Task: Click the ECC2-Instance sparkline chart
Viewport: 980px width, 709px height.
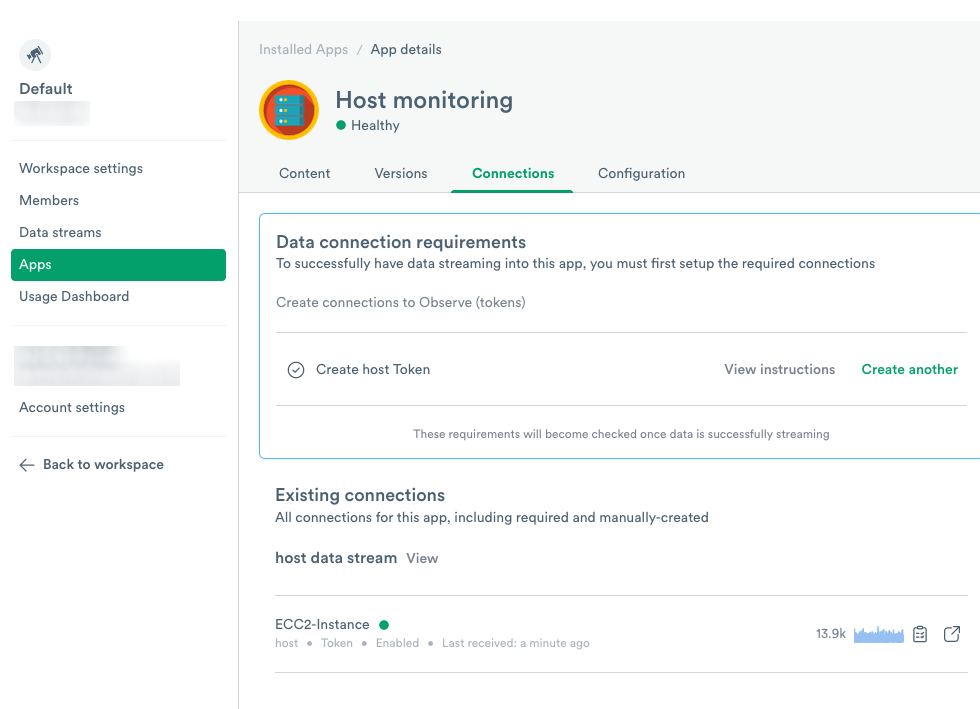Action: (878, 635)
